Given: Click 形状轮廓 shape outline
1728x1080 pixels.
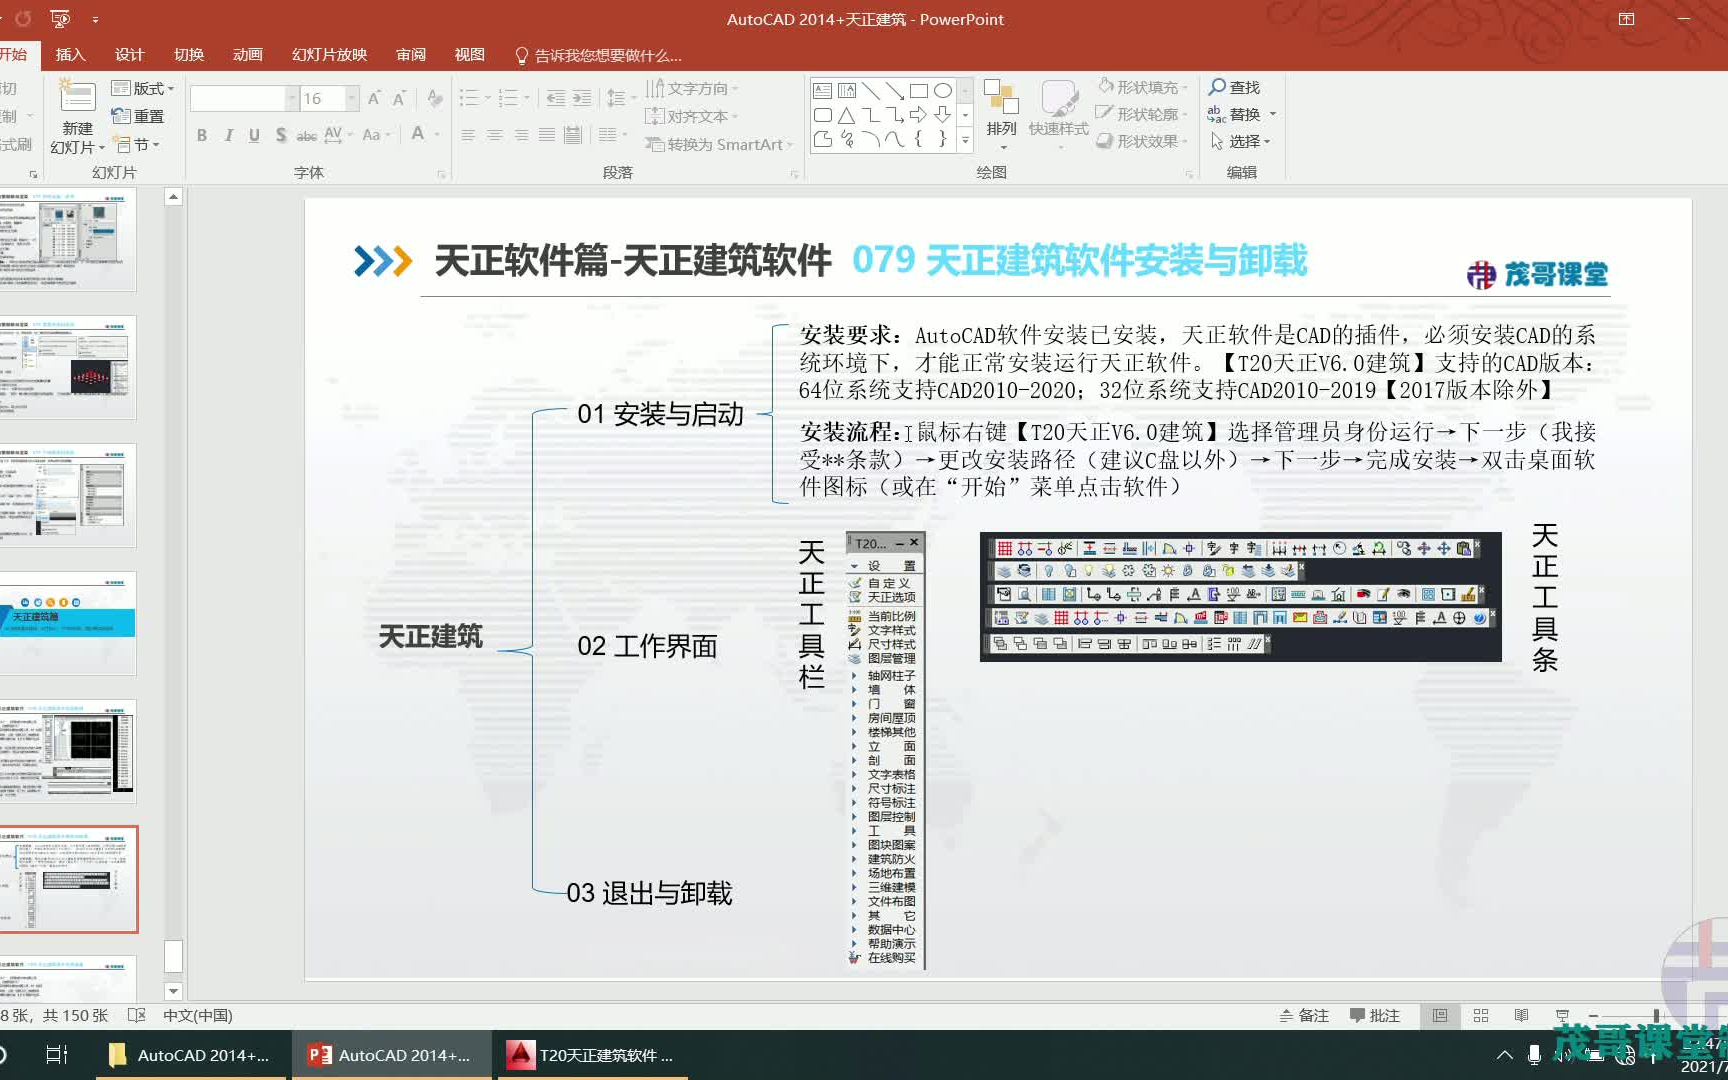Looking at the screenshot, I should point(1141,114).
